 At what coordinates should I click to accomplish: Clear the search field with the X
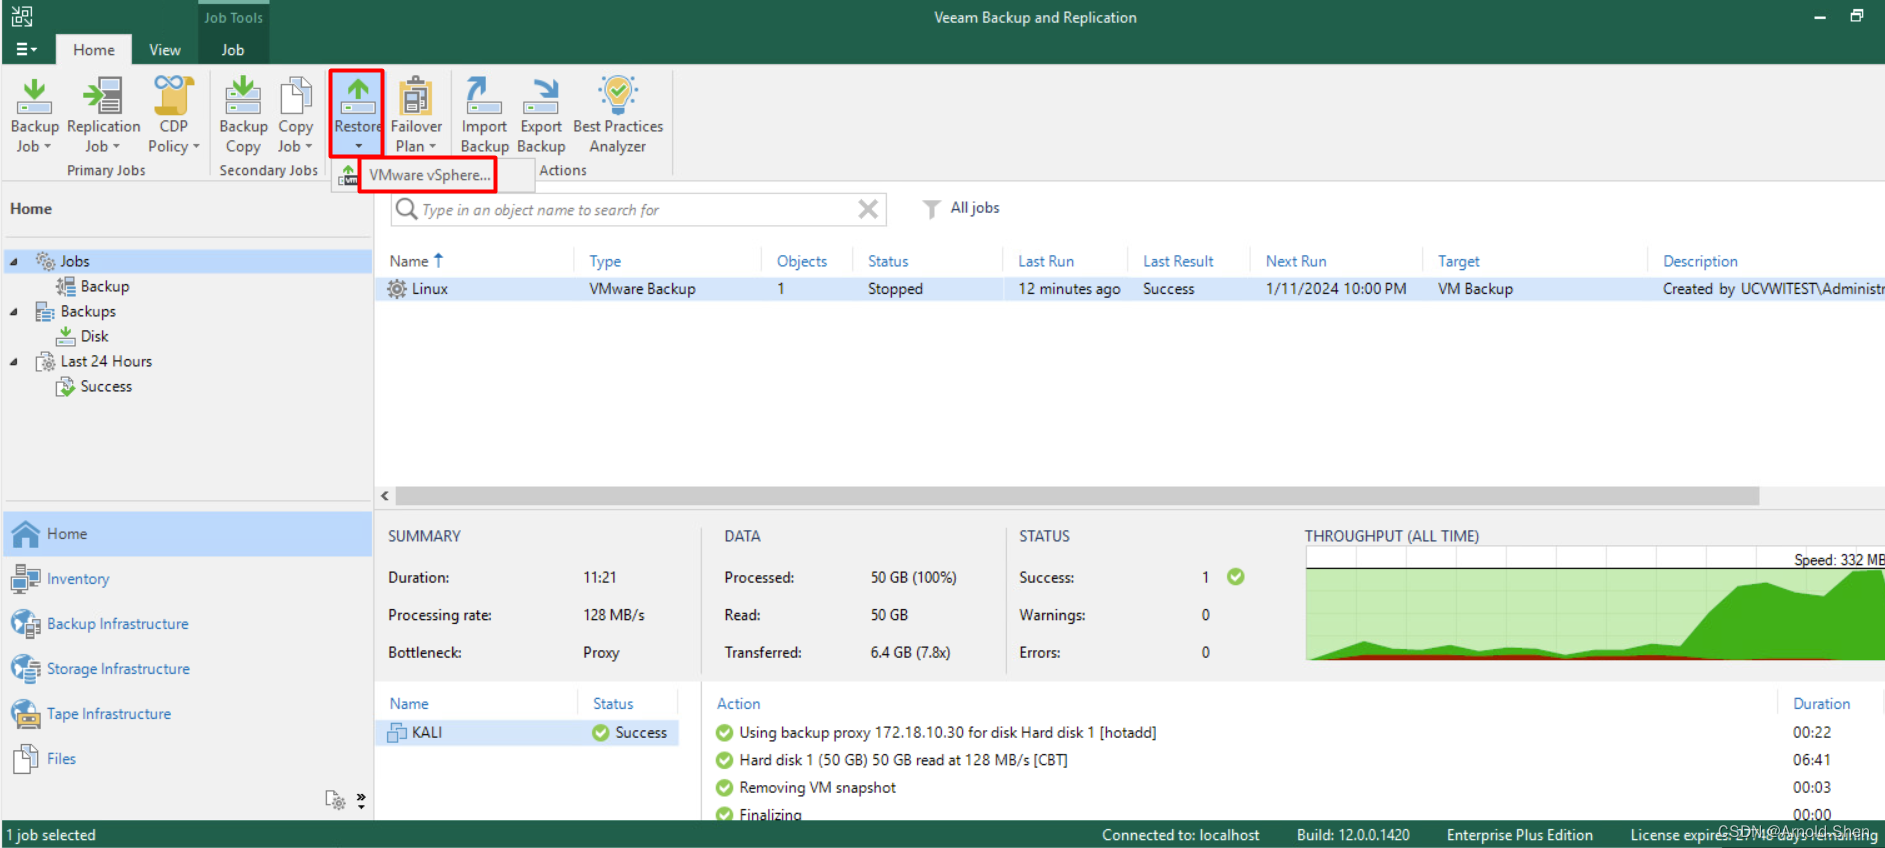click(868, 209)
